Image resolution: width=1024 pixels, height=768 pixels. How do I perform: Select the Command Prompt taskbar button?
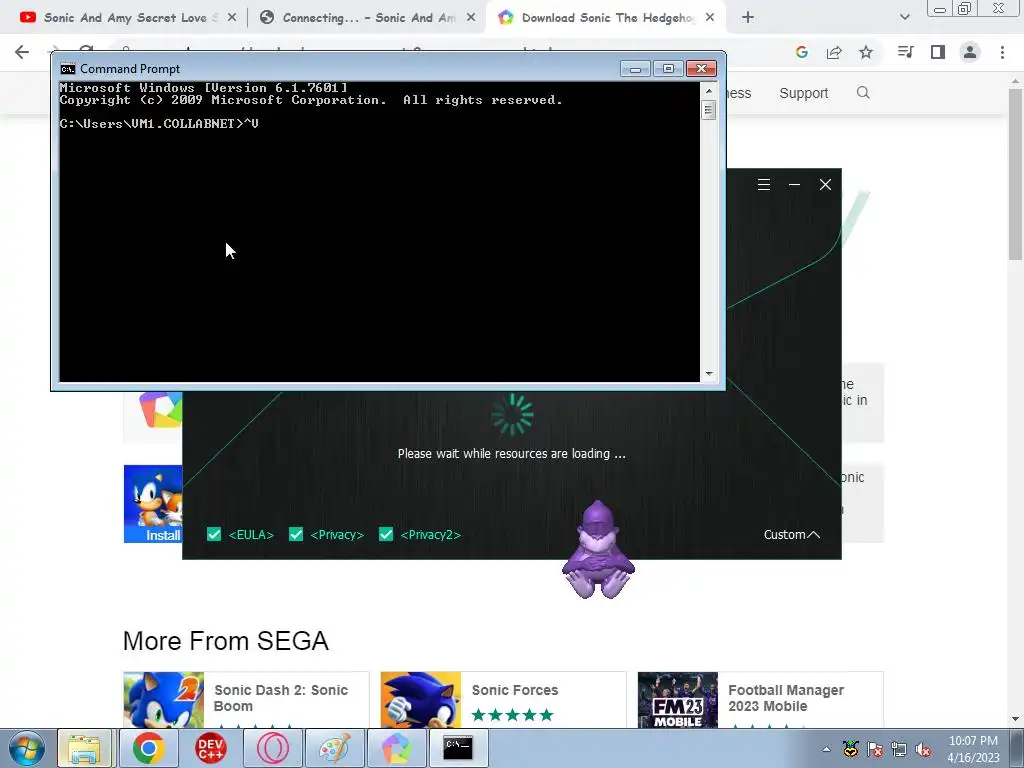pos(458,748)
